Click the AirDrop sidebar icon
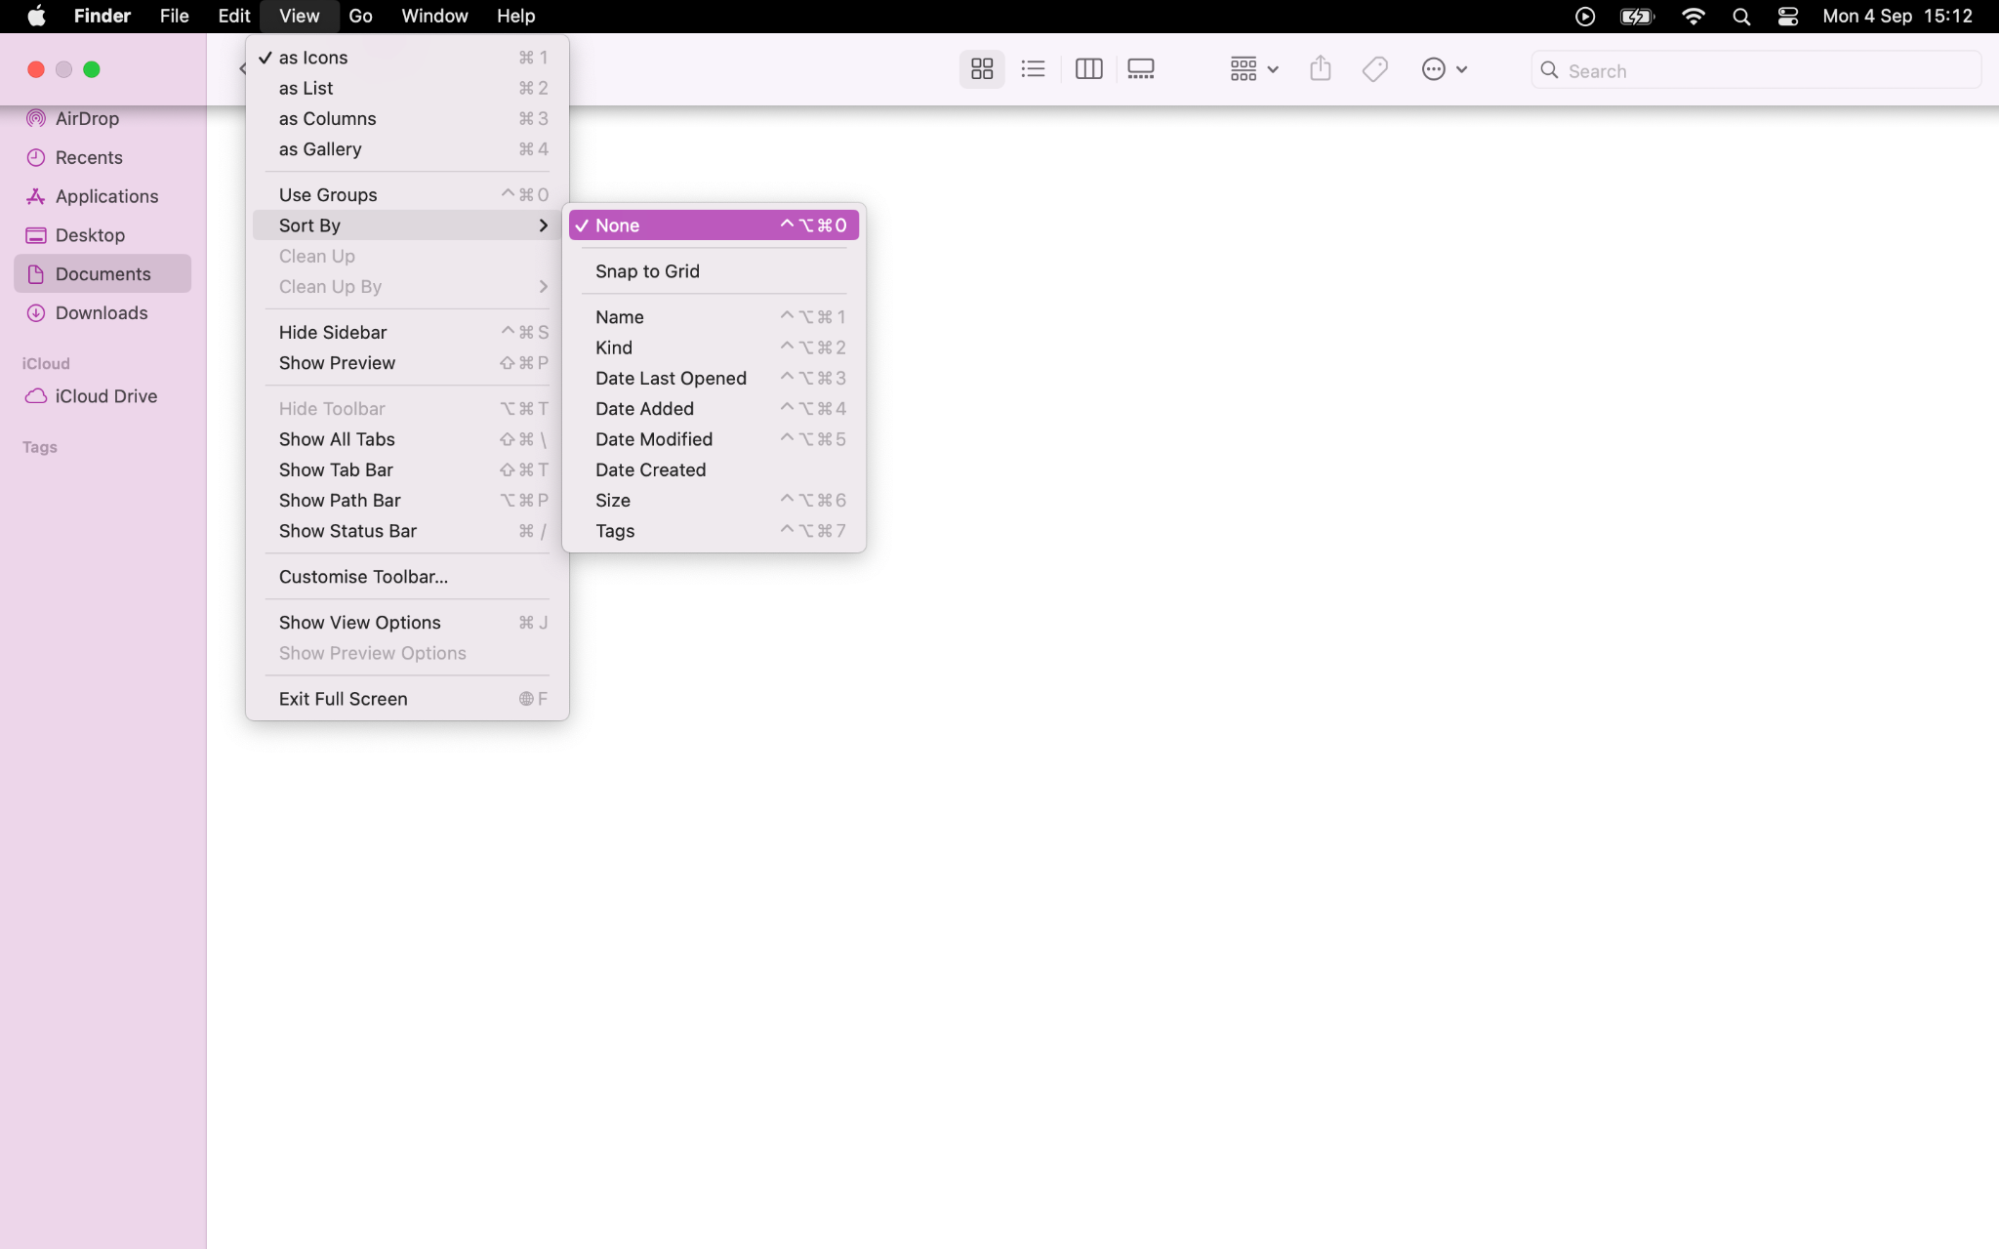This screenshot has height=1250, width=1999. (x=36, y=118)
